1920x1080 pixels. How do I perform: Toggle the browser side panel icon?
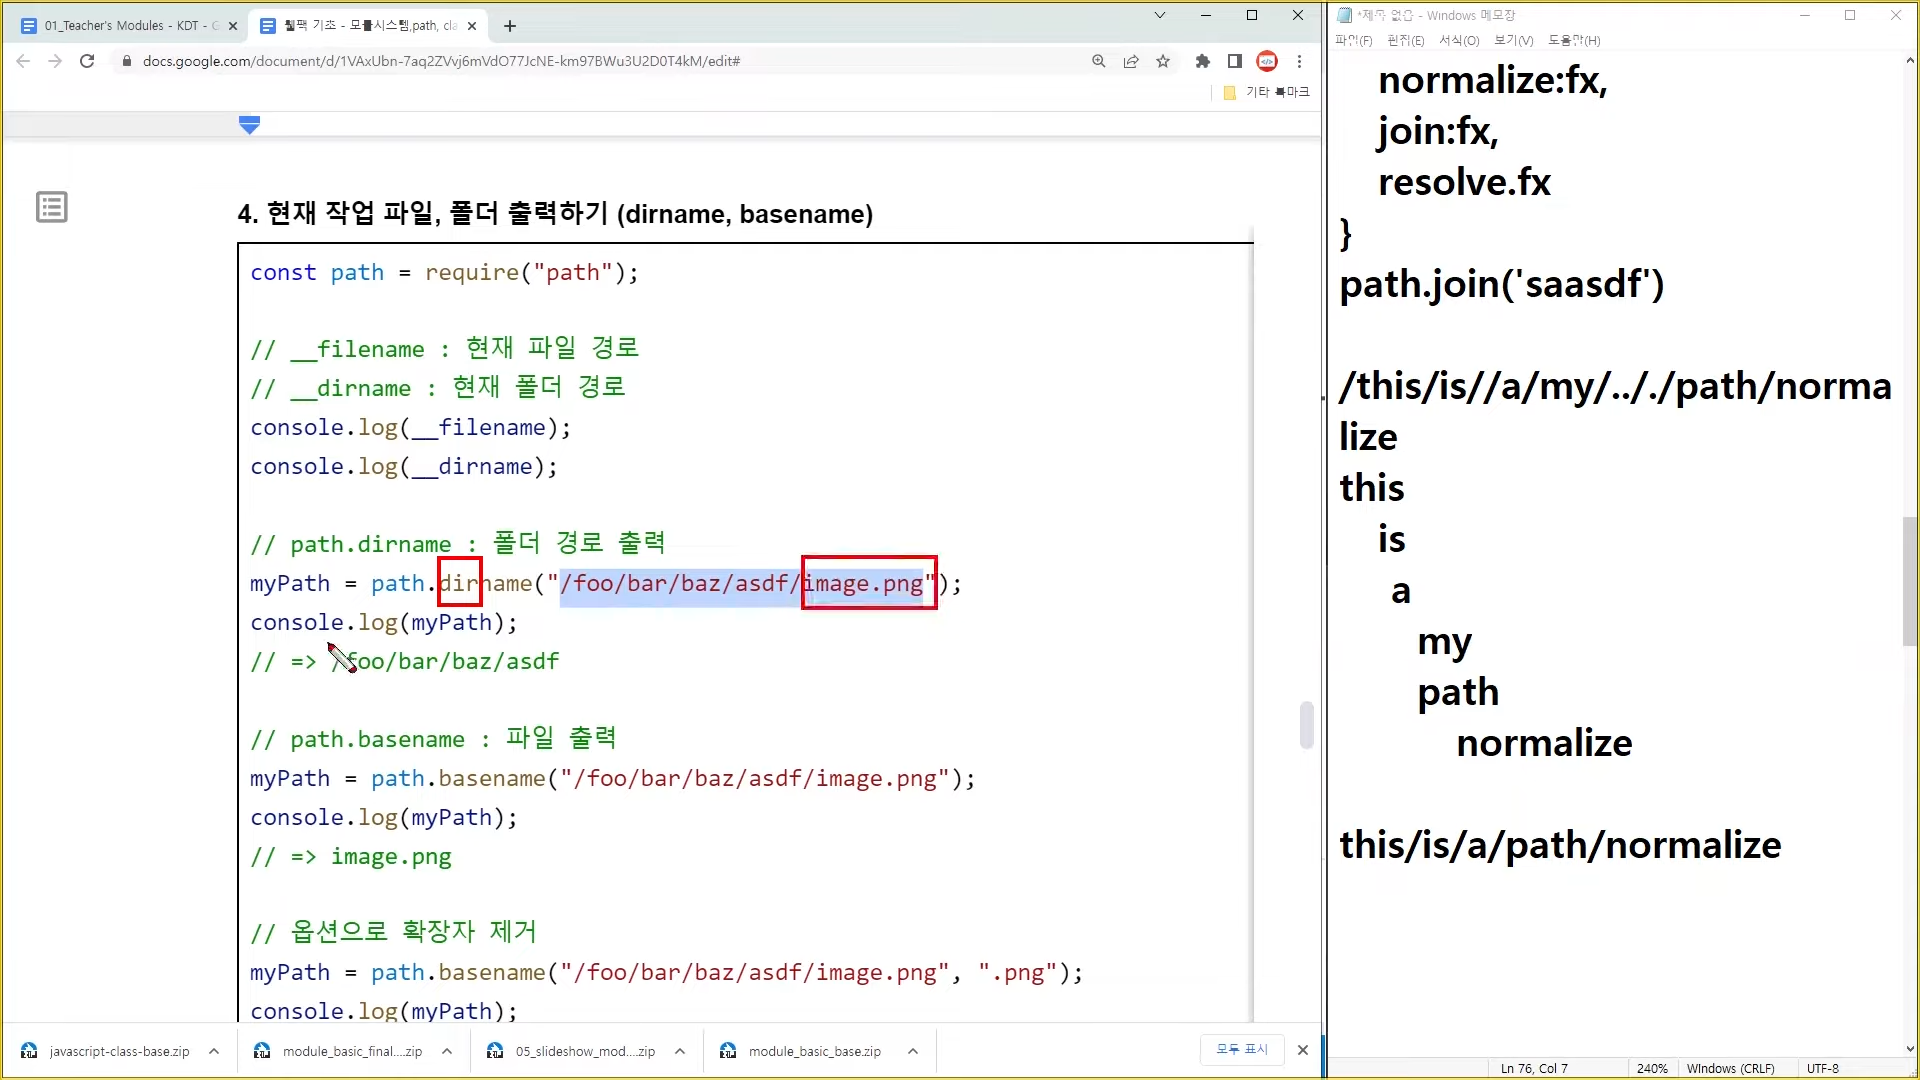1235,61
